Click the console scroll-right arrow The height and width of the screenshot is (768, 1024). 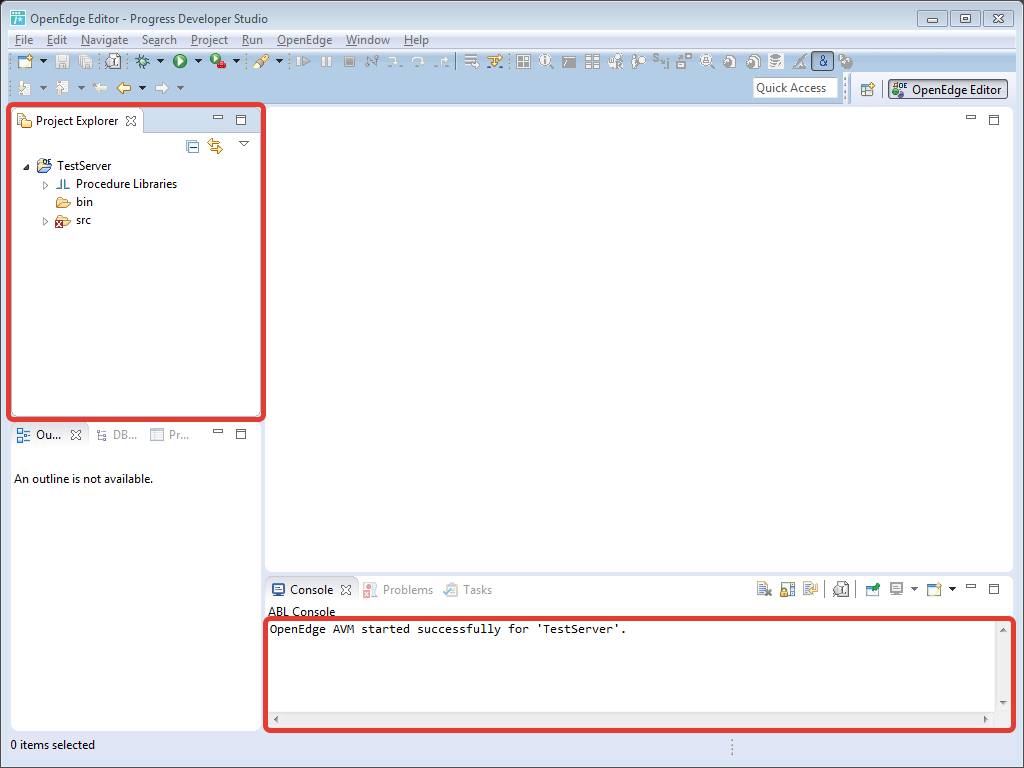pyautogui.click(x=985, y=719)
